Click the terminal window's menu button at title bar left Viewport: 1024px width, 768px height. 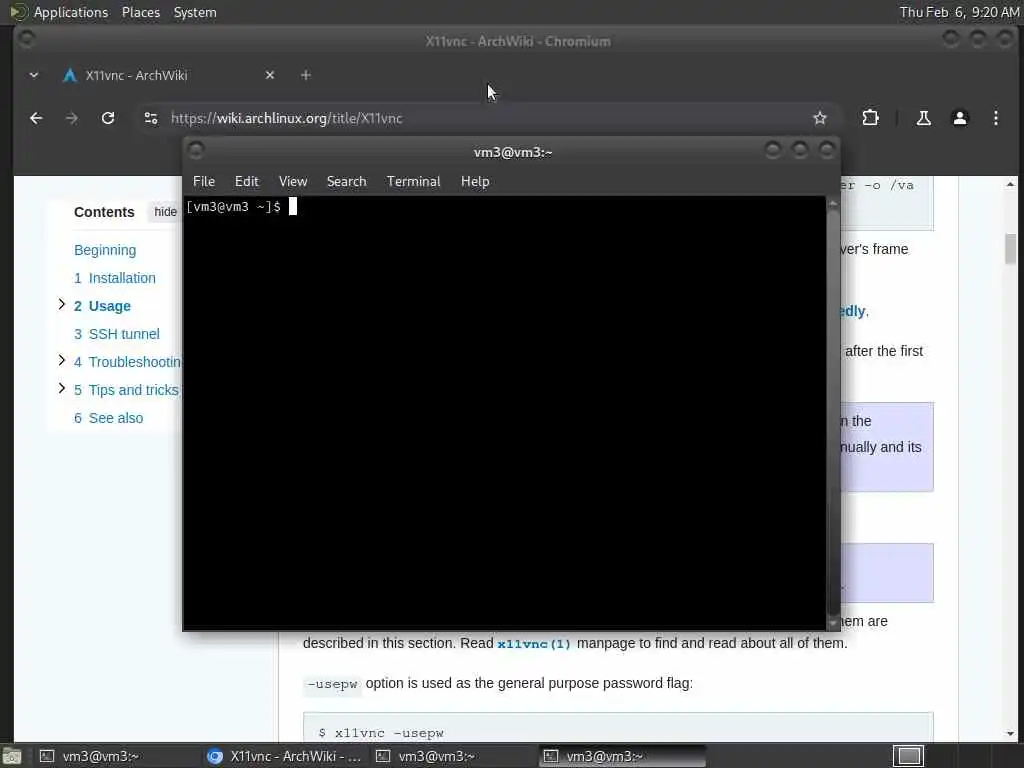click(196, 150)
